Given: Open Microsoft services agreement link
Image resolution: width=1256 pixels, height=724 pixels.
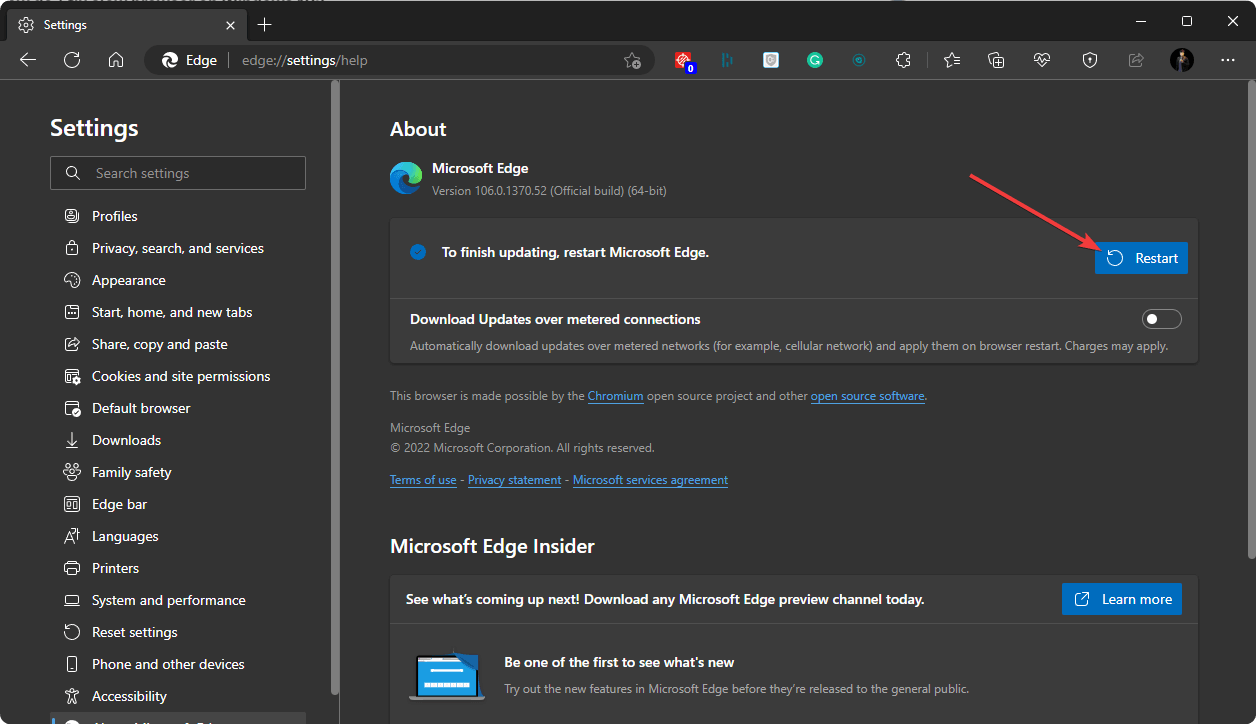Looking at the screenshot, I should coord(650,480).
